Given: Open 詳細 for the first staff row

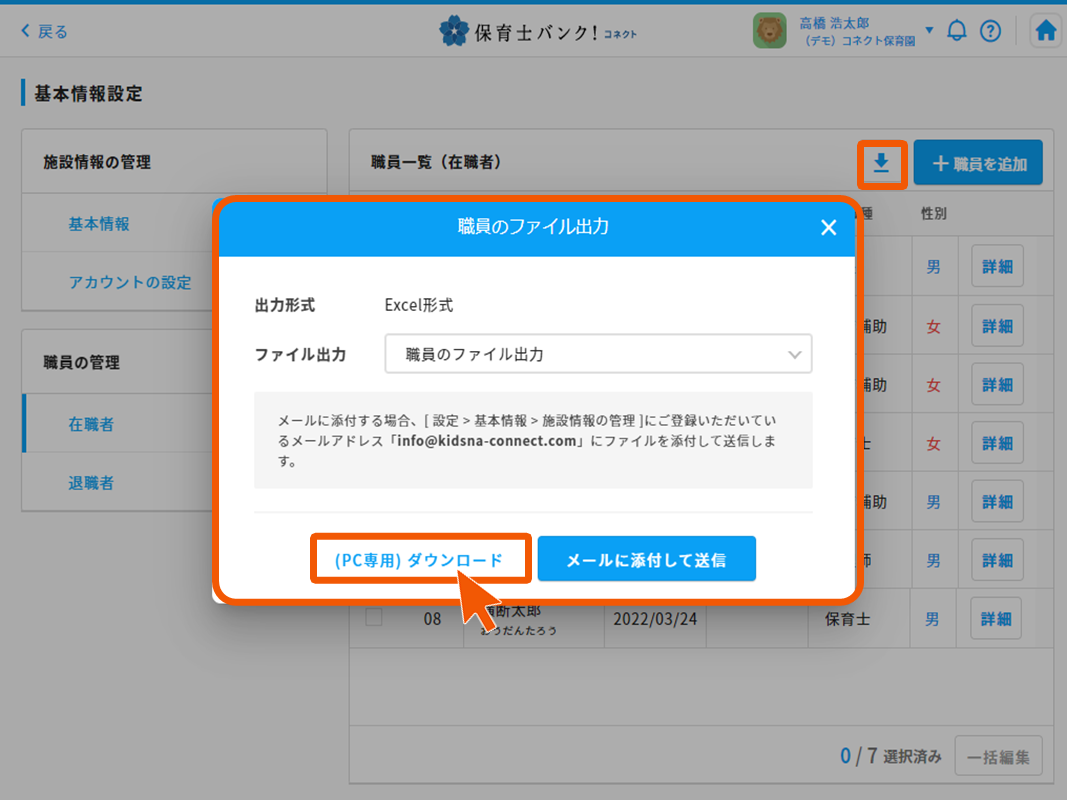Looking at the screenshot, I should (x=996, y=267).
